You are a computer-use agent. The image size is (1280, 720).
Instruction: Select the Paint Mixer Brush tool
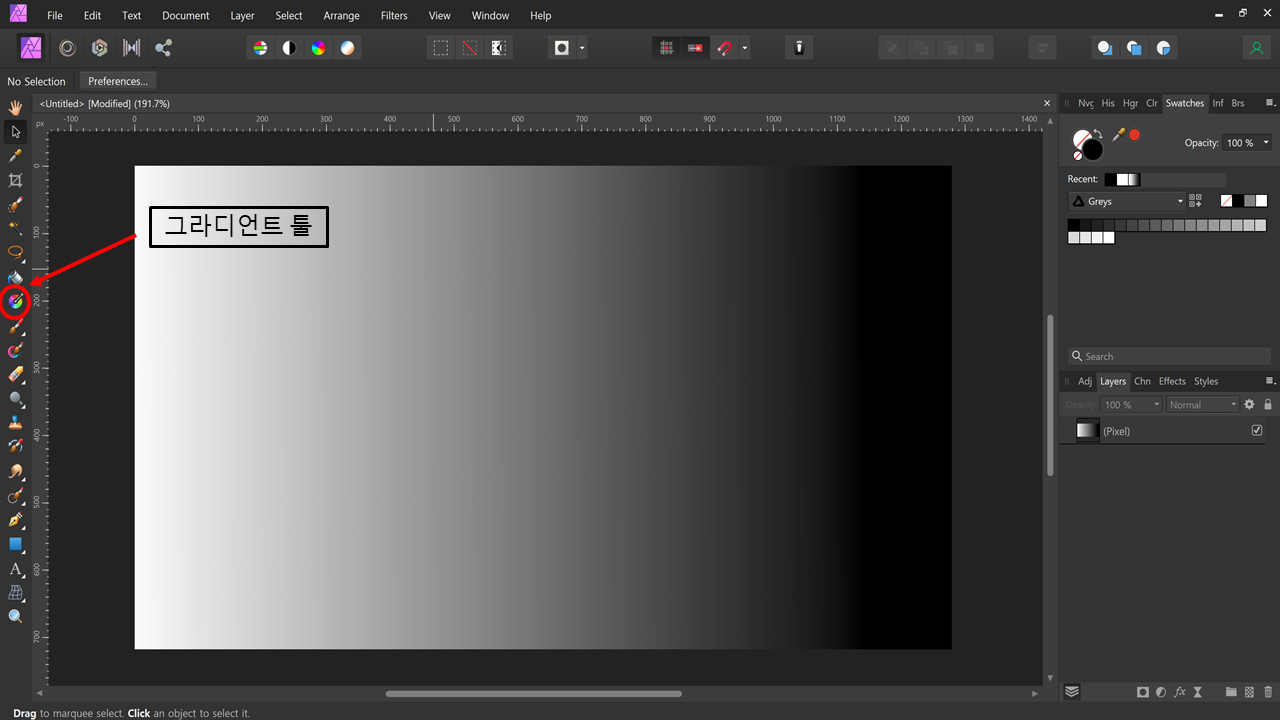click(15, 350)
